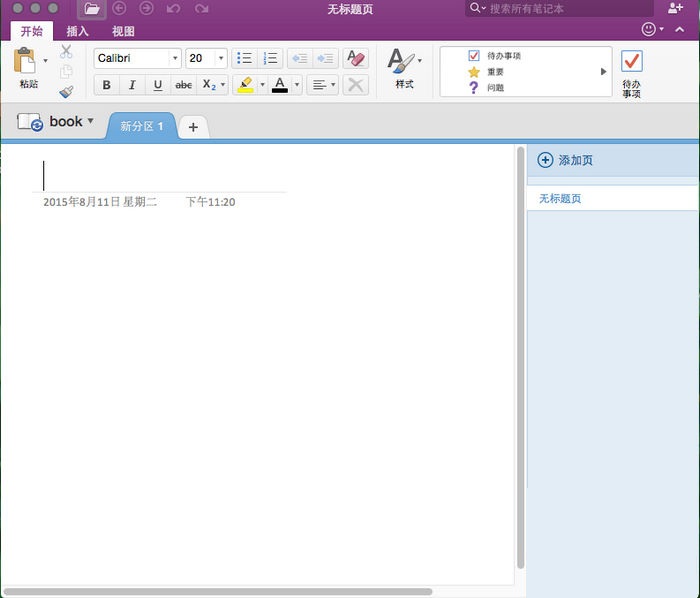Screen dimensions: 700x598
Task: Apply a numbered list
Action: coord(270,58)
